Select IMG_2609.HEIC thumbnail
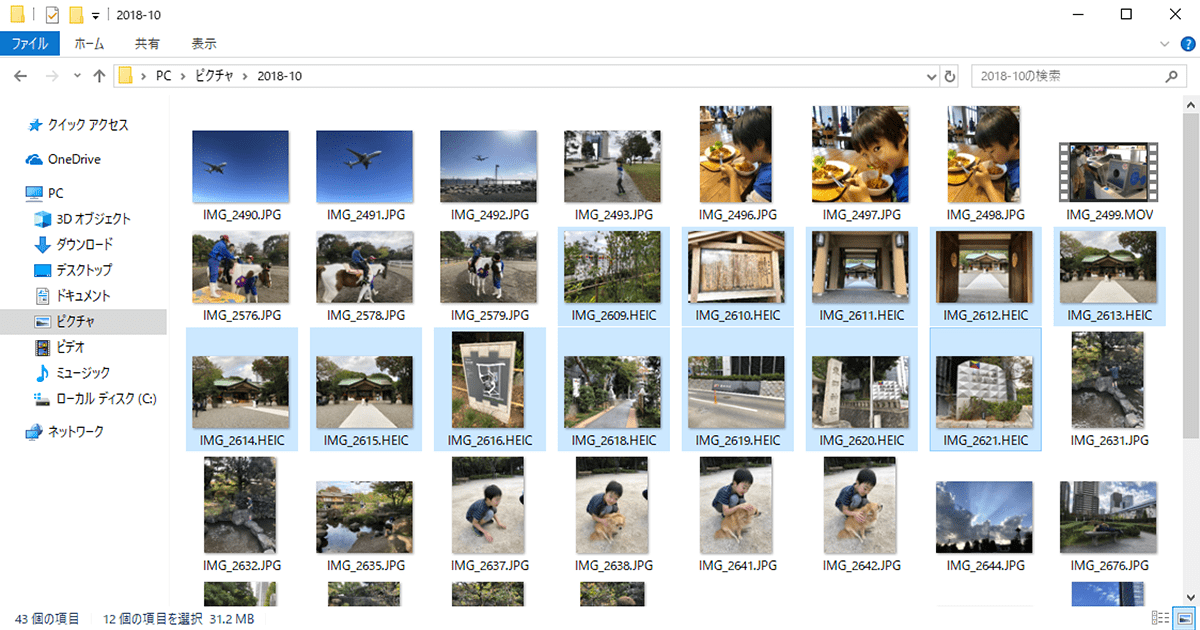This screenshot has width=1200, height=630. coord(612,268)
